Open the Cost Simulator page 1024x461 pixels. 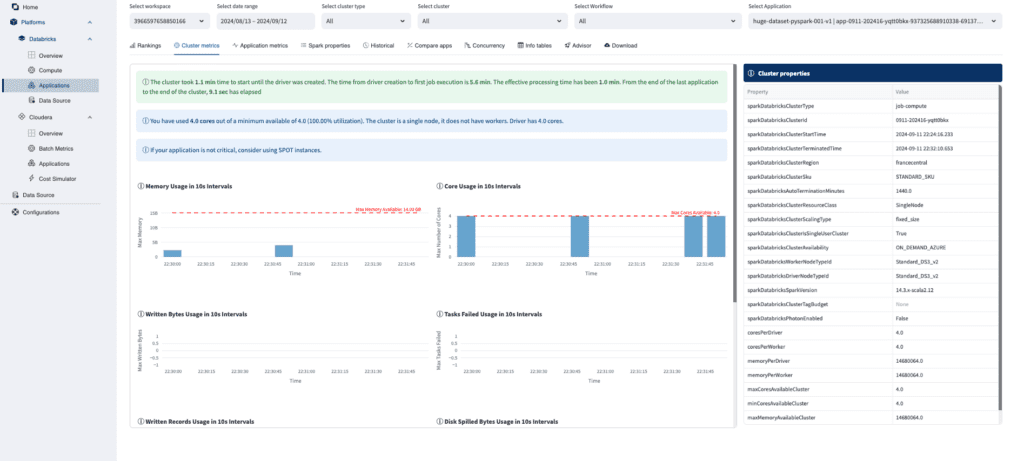(58, 178)
